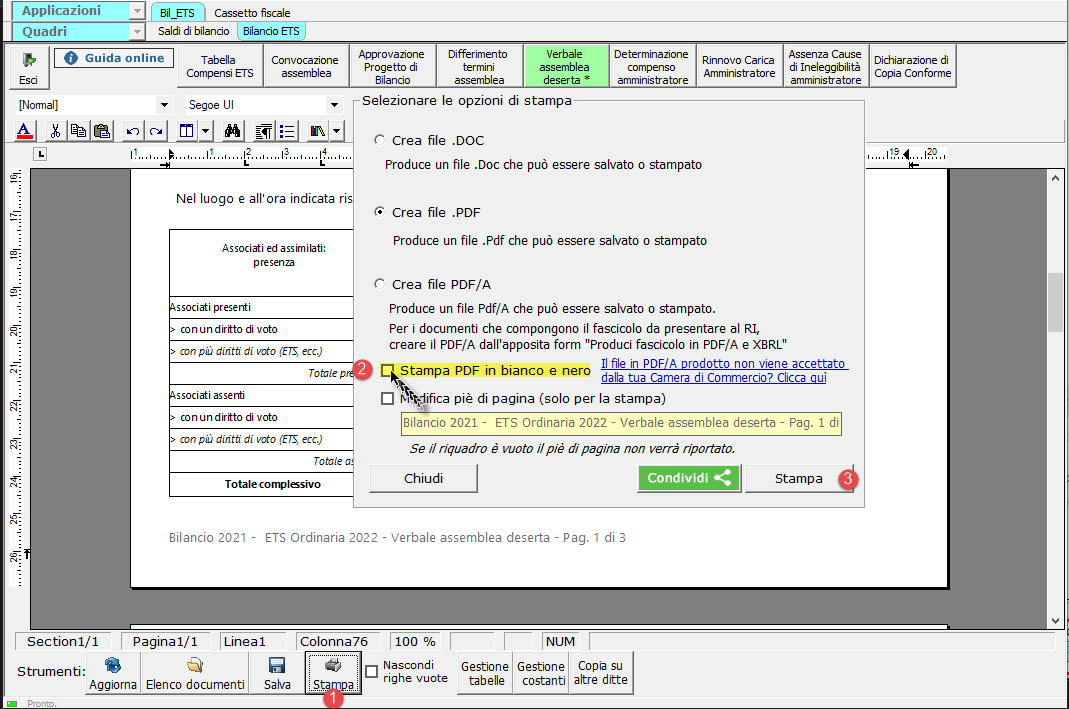The width and height of the screenshot is (1069, 709).
Task: Switch to the Cassetto fiscale tab
Action: coord(252,13)
